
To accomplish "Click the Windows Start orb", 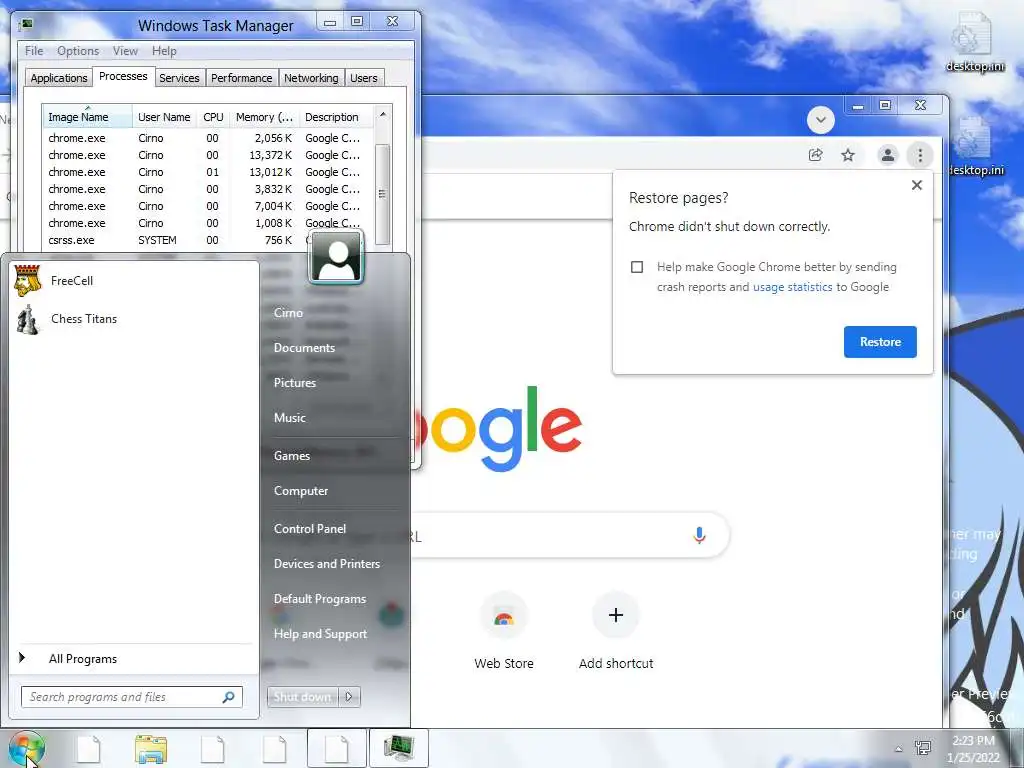I will [x=26, y=749].
